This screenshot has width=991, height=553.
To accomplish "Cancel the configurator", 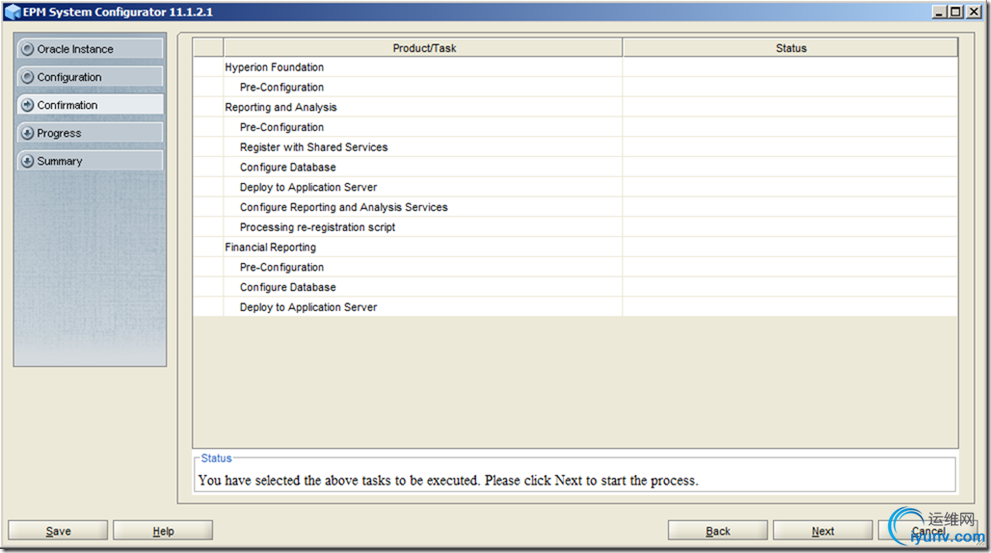I will (928, 531).
